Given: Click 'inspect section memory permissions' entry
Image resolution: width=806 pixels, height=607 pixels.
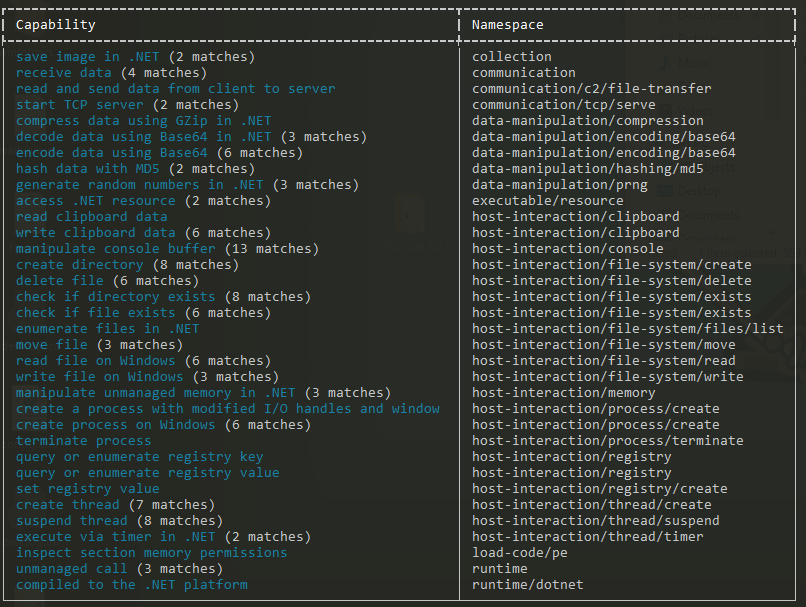Looking at the screenshot, I should pos(151,553).
